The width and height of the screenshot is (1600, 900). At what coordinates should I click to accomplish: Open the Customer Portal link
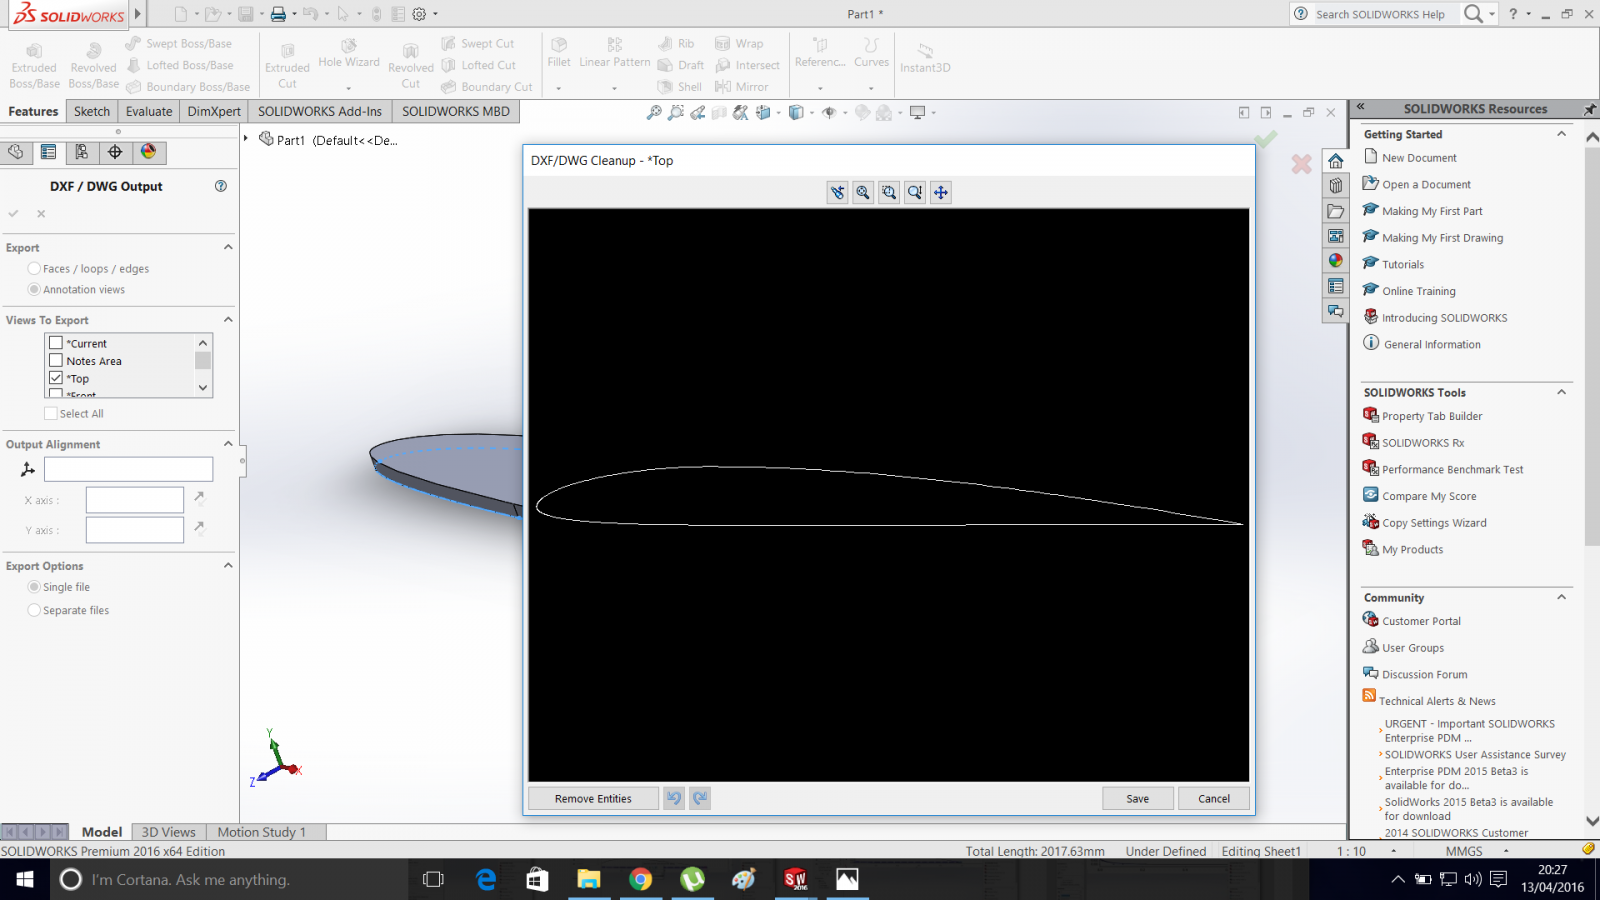(x=1421, y=621)
